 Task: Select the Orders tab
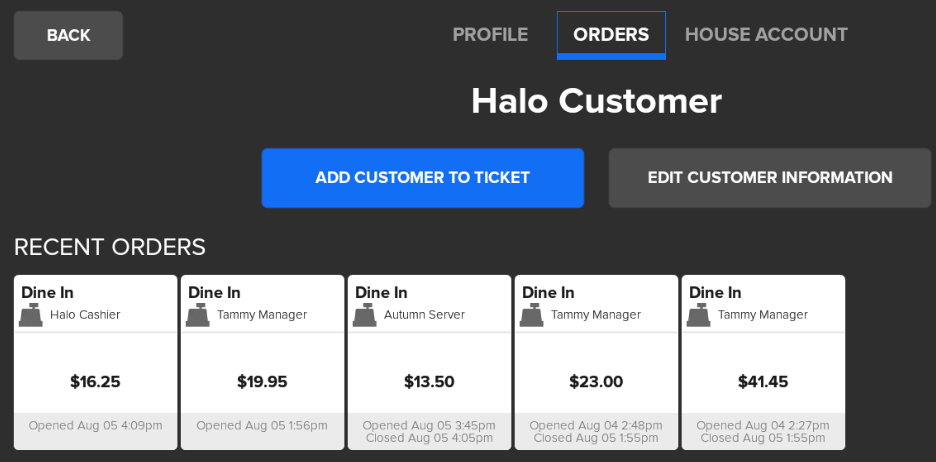point(611,35)
